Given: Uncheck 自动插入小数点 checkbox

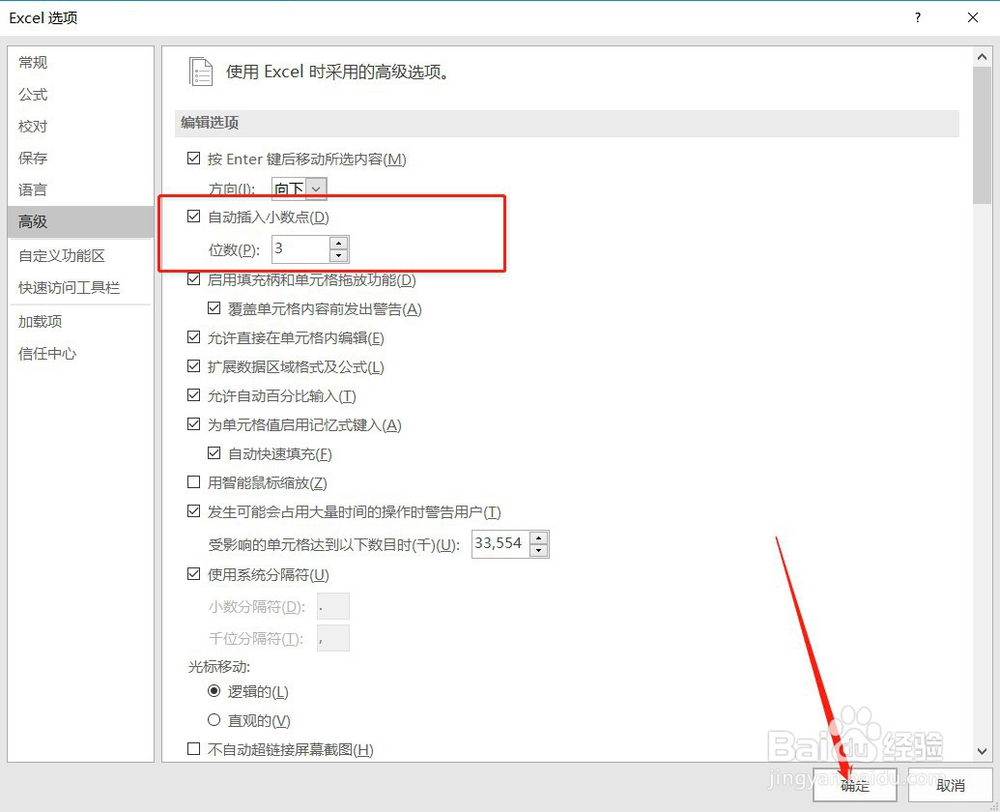Looking at the screenshot, I should [194, 216].
